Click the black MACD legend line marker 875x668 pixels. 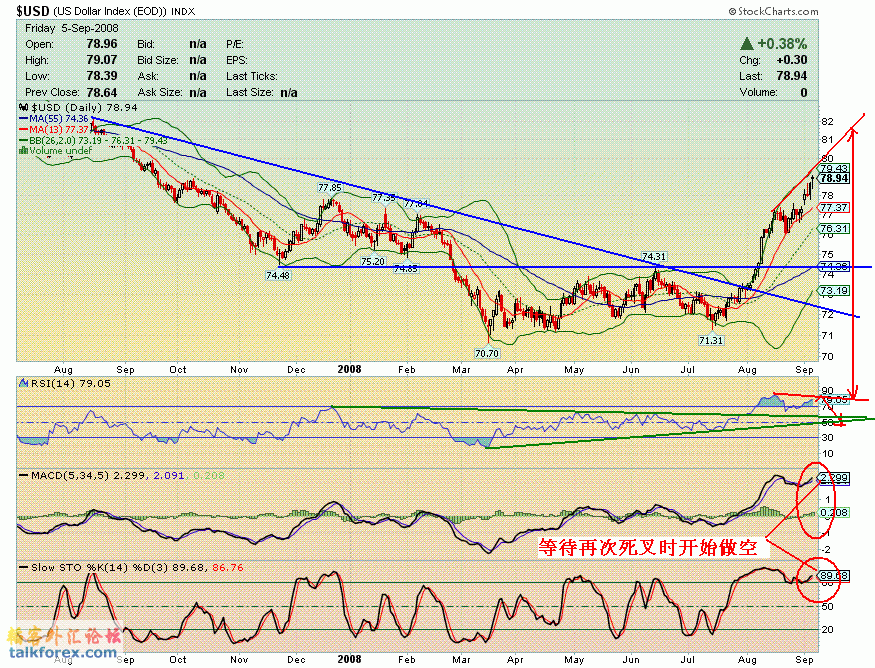pyautogui.click(x=23, y=475)
